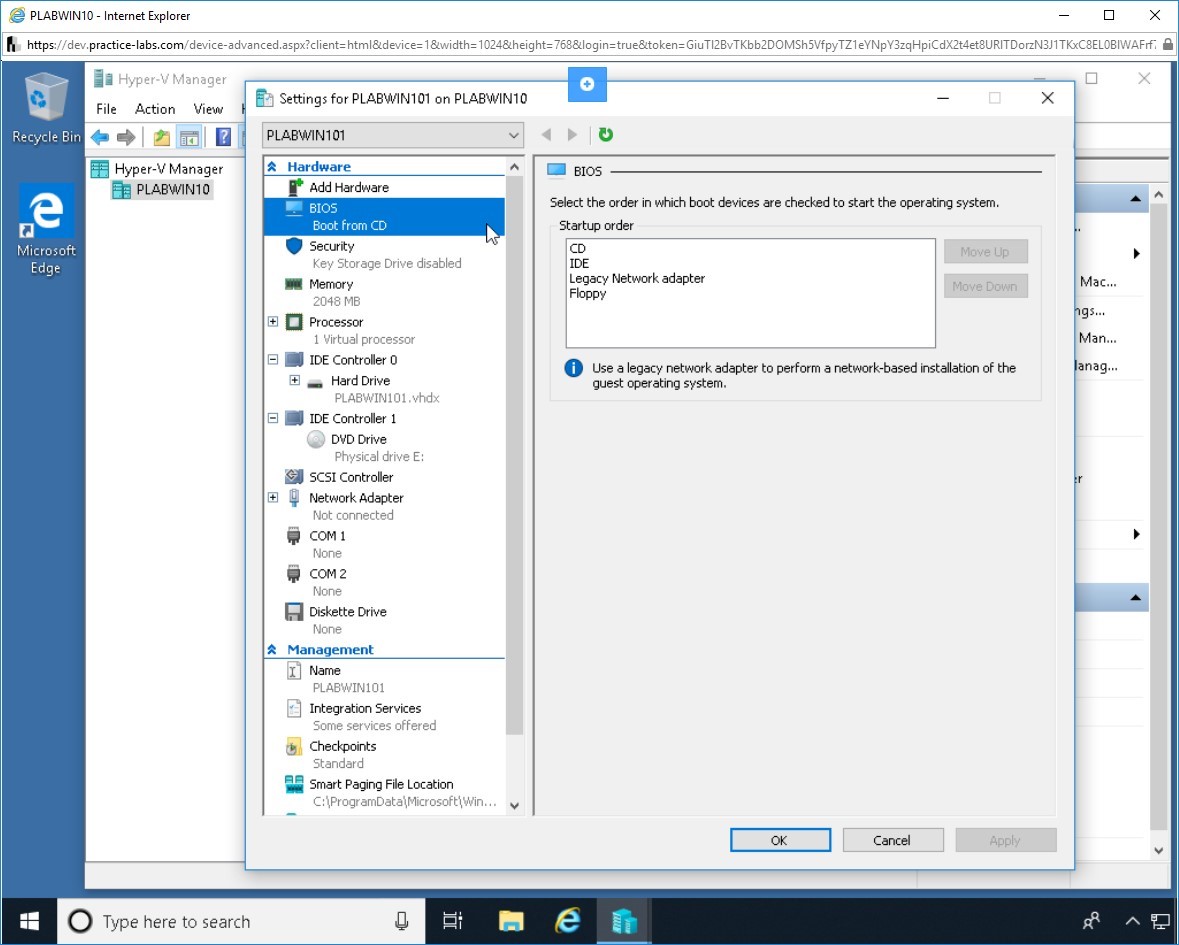Select Floppy in the startup order list
The width and height of the screenshot is (1179, 945).
(x=587, y=294)
